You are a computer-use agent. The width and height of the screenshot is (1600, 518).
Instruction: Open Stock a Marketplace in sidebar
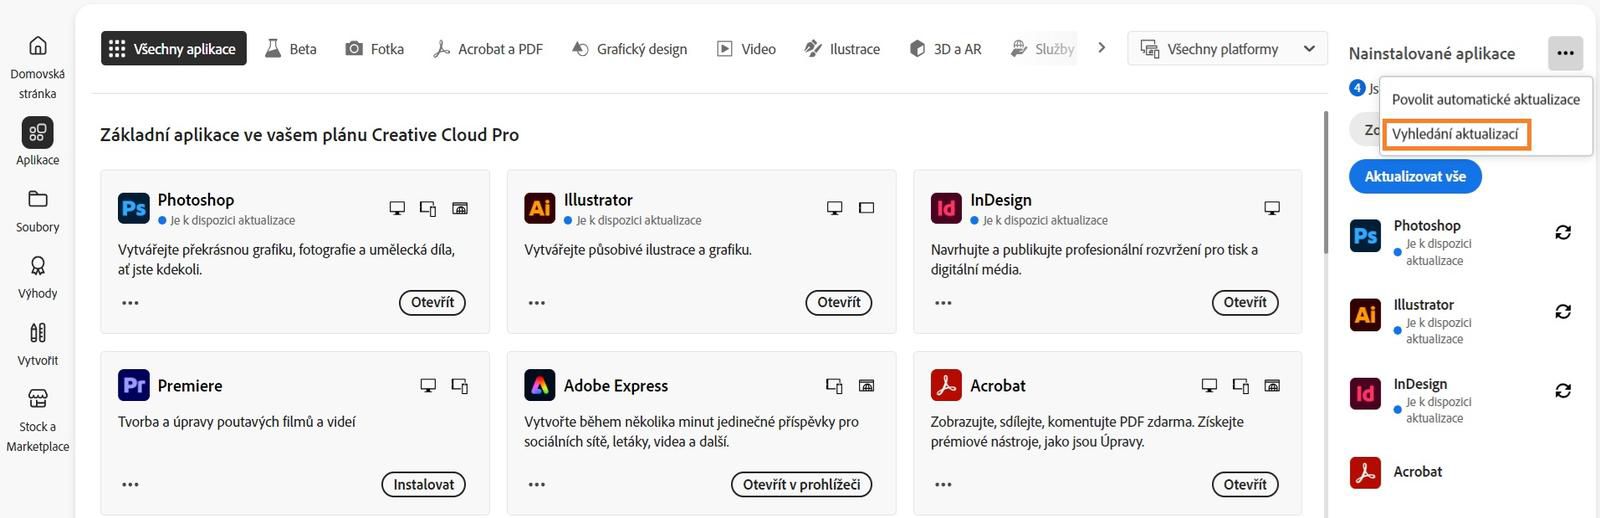click(x=37, y=420)
